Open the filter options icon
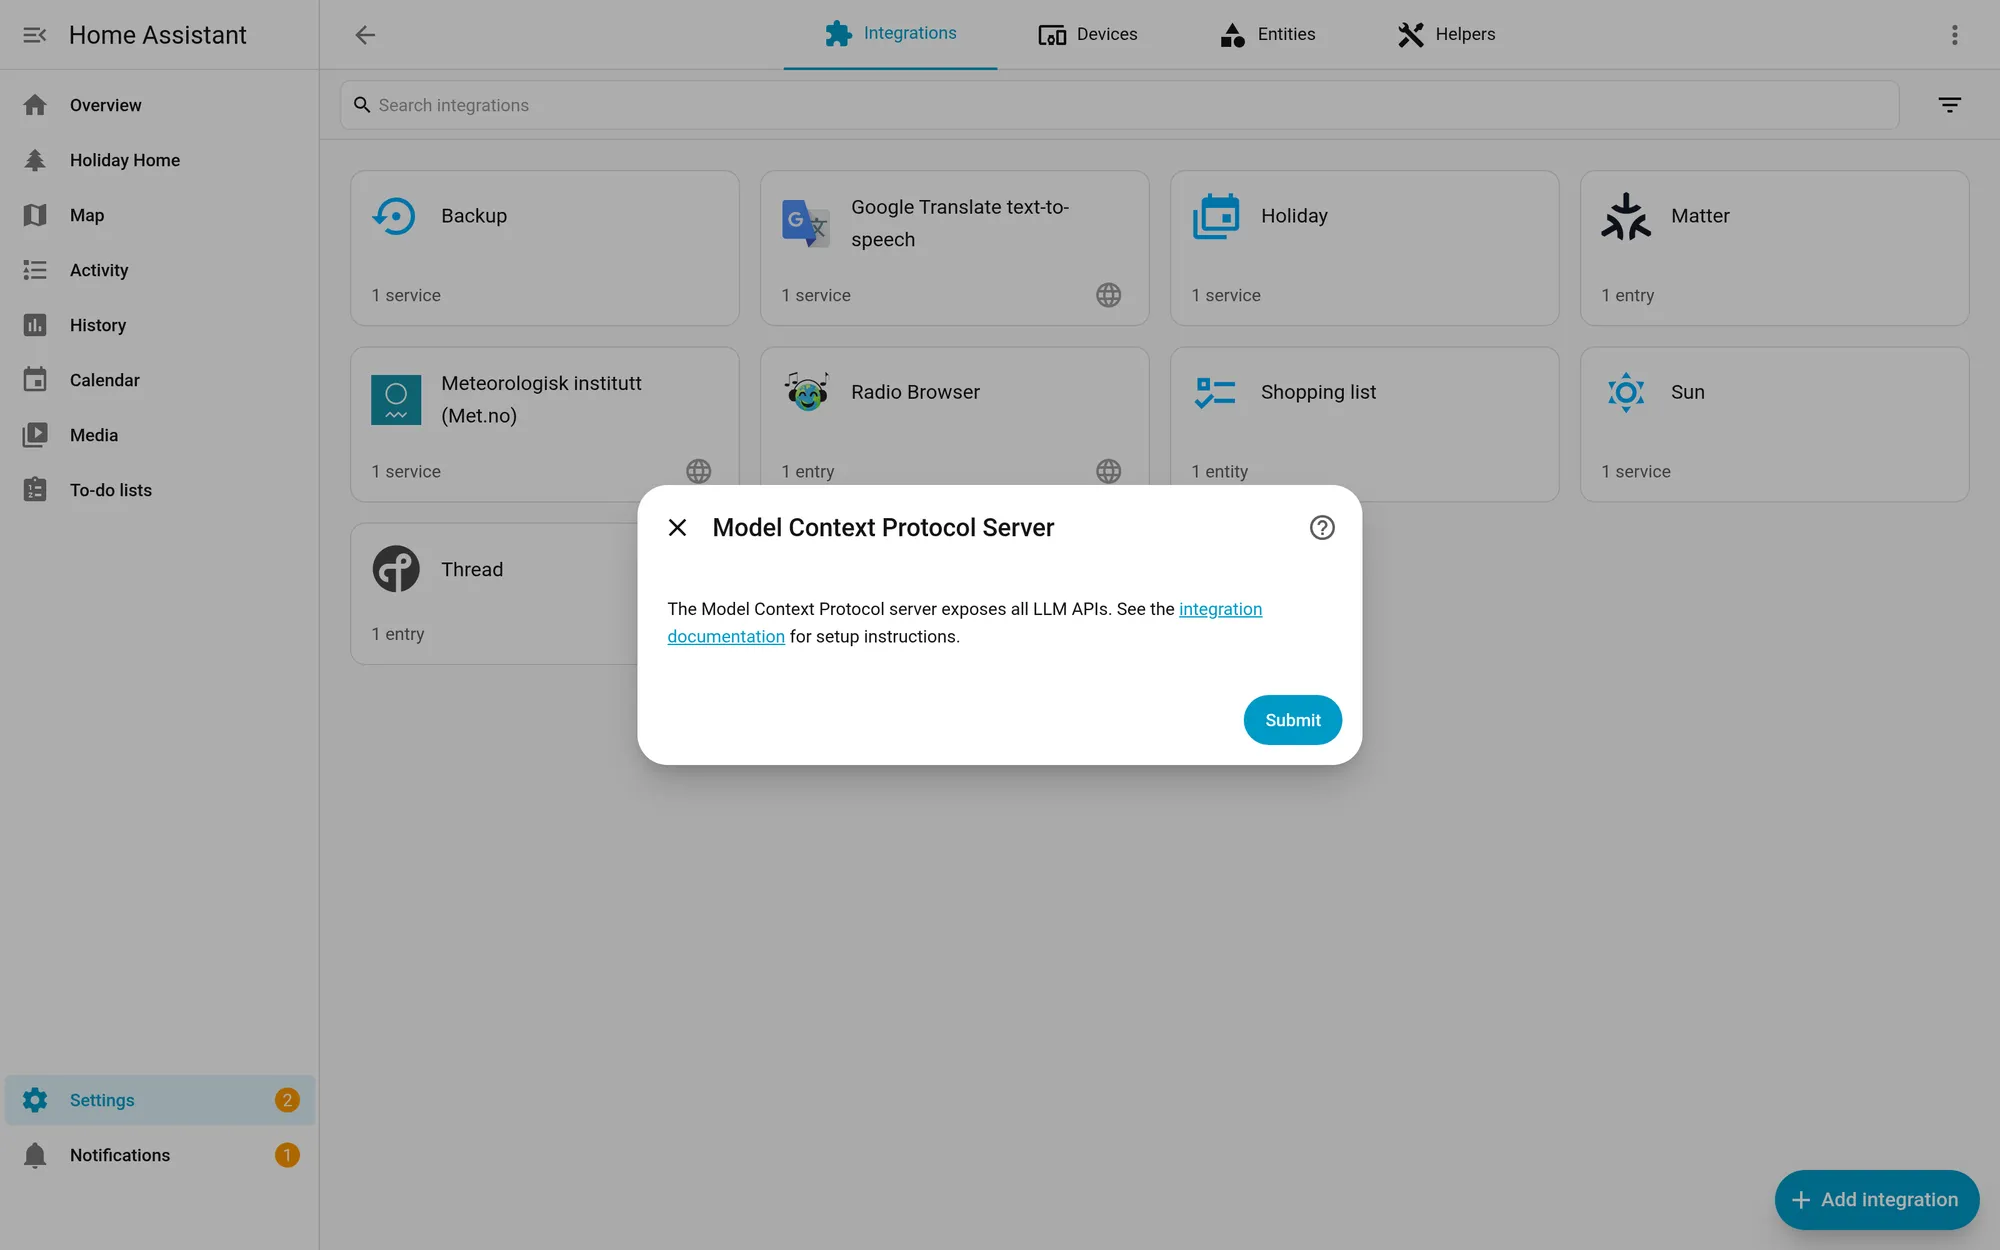Image resolution: width=2000 pixels, height=1250 pixels. (x=1949, y=105)
